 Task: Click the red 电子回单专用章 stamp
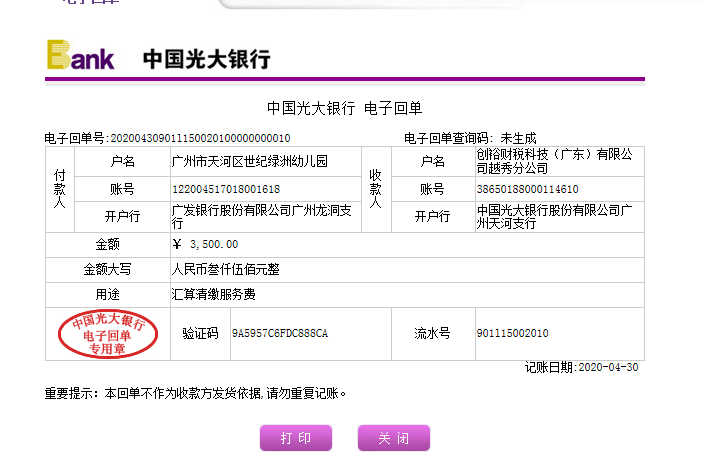[108, 334]
